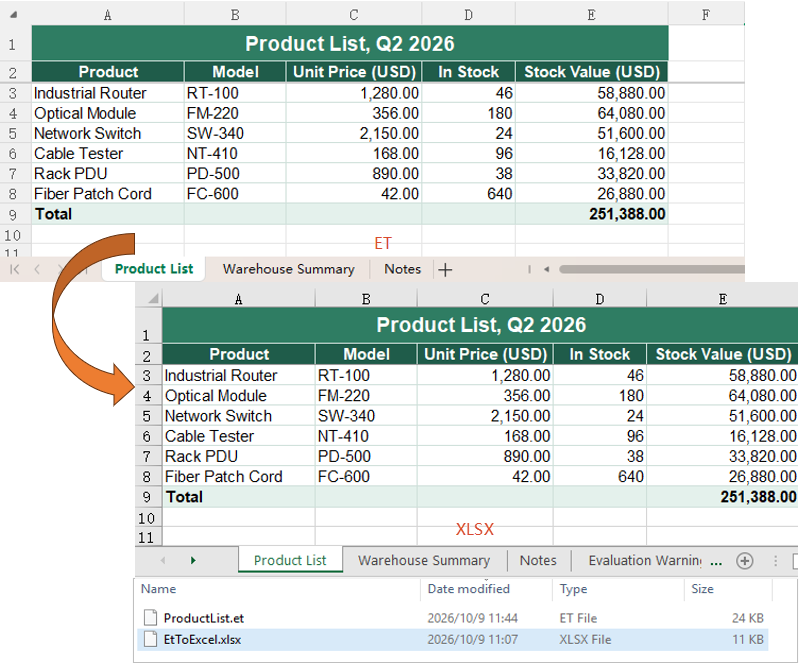The width and height of the screenshot is (802, 663).
Task: Click 2,150.00 price cell in ET sheet
Action: coord(353,134)
